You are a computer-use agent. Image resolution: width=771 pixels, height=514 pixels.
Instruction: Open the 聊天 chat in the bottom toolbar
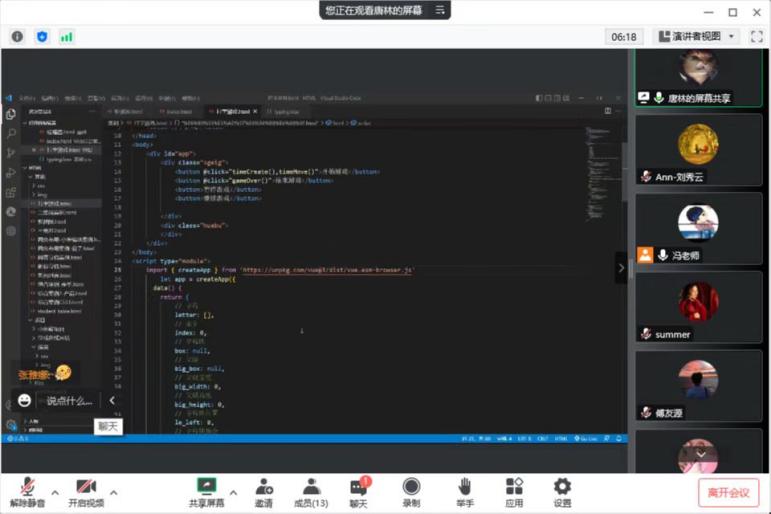pos(359,491)
